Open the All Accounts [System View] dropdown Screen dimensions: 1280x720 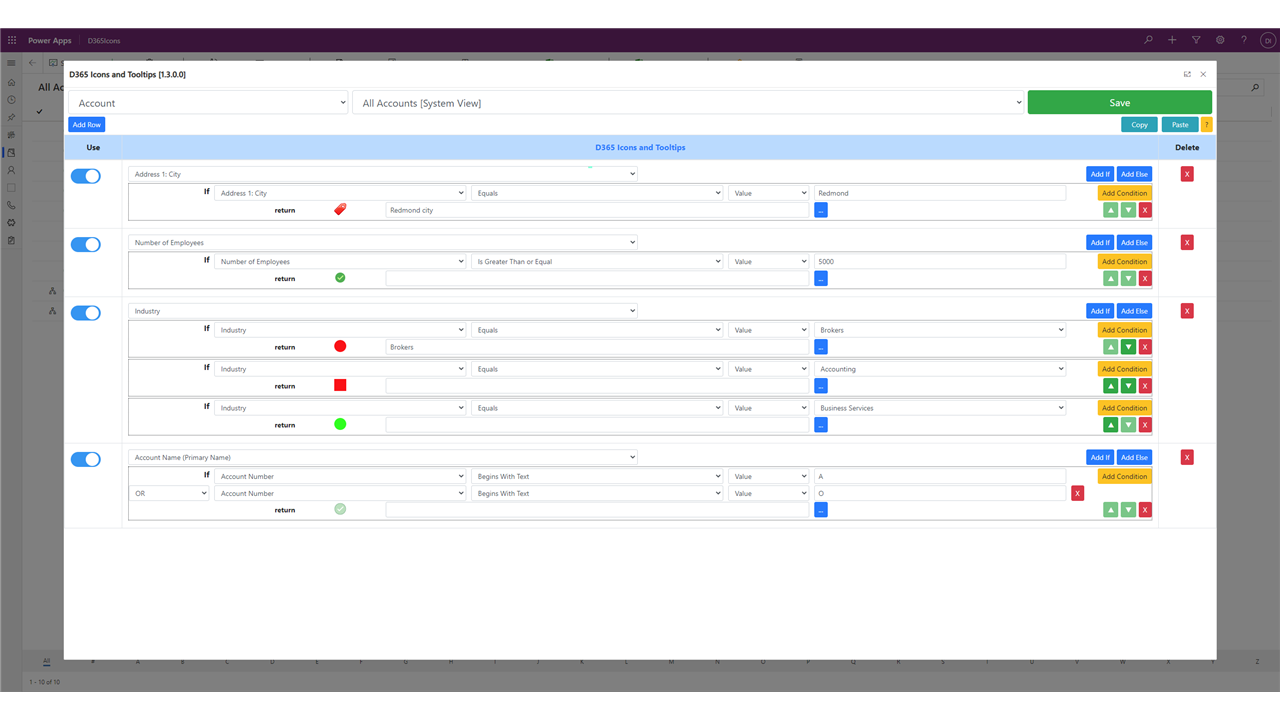689,103
